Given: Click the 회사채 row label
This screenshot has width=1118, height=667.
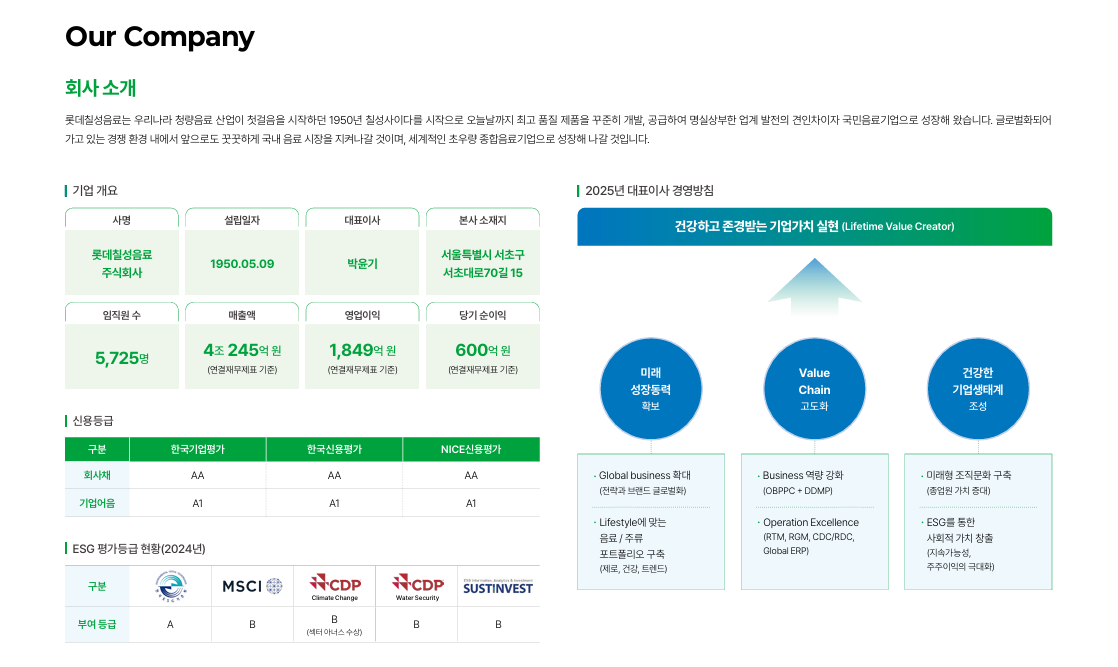Looking at the screenshot, I should click(97, 475).
